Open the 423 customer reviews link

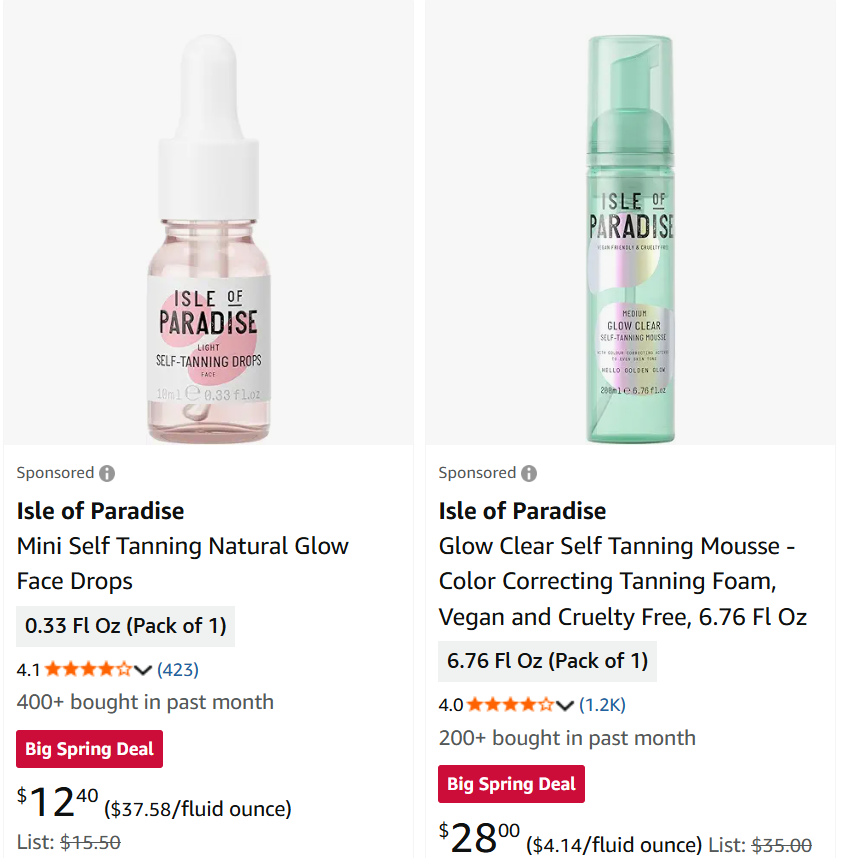pos(177,670)
